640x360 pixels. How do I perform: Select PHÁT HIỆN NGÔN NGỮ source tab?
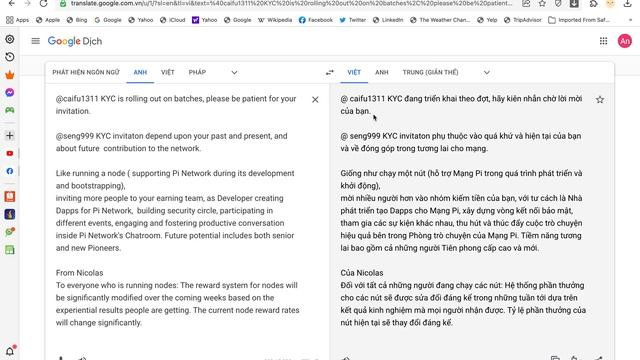[x=86, y=72]
